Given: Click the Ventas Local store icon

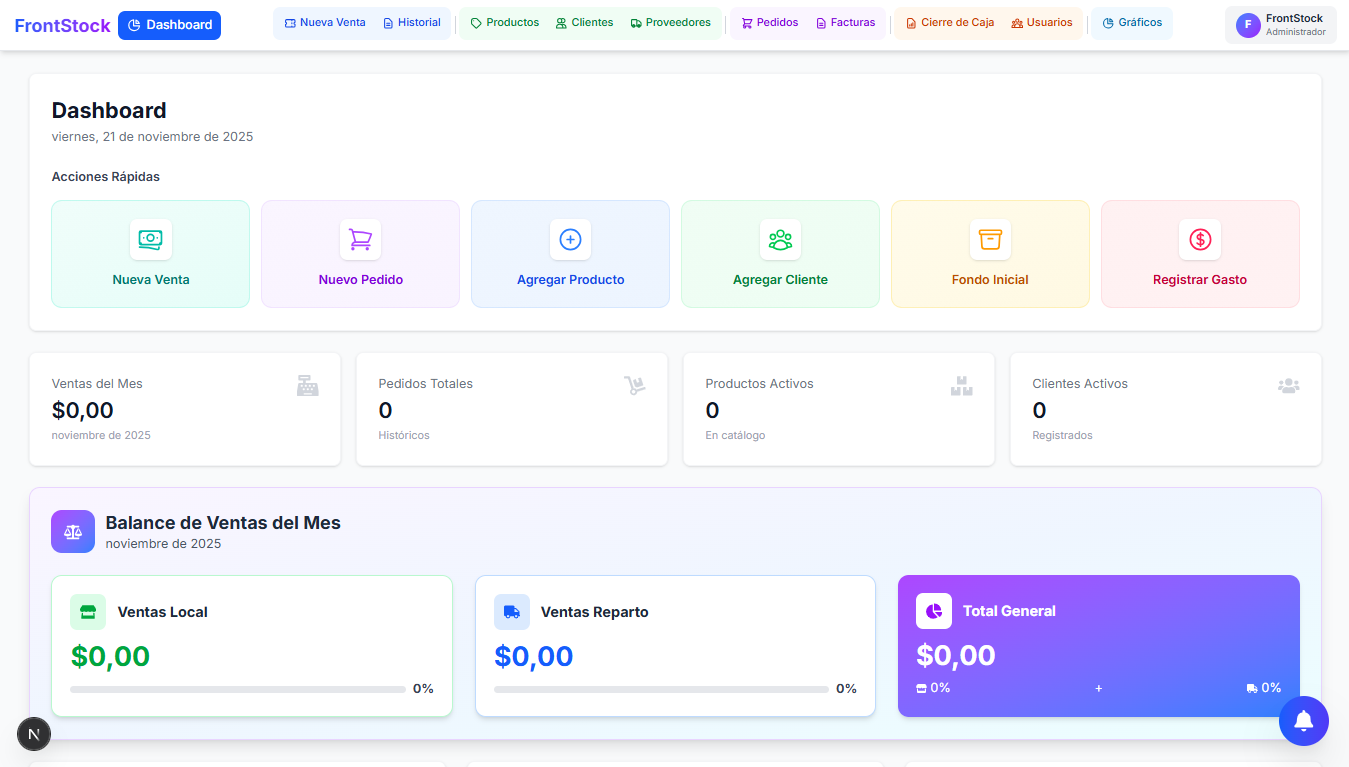Looking at the screenshot, I should [88, 611].
